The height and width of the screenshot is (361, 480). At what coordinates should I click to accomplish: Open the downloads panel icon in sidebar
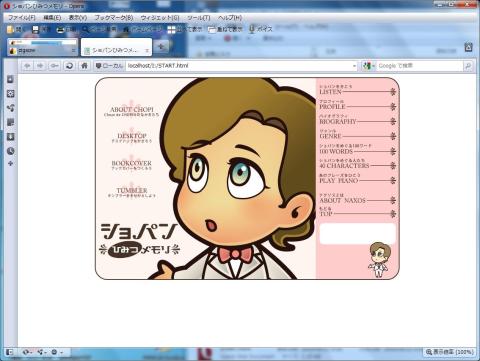click(x=10, y=137)
